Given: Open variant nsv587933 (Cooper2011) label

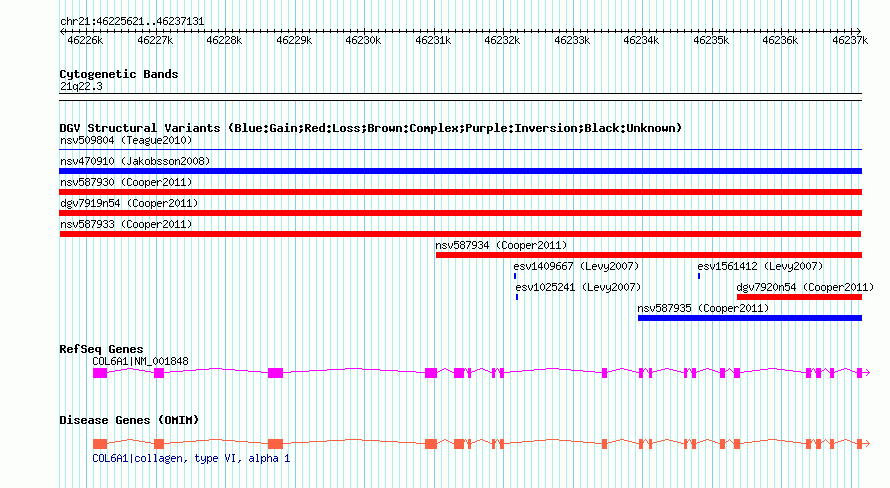Looking at the screenshot, I should coord(126,224).
